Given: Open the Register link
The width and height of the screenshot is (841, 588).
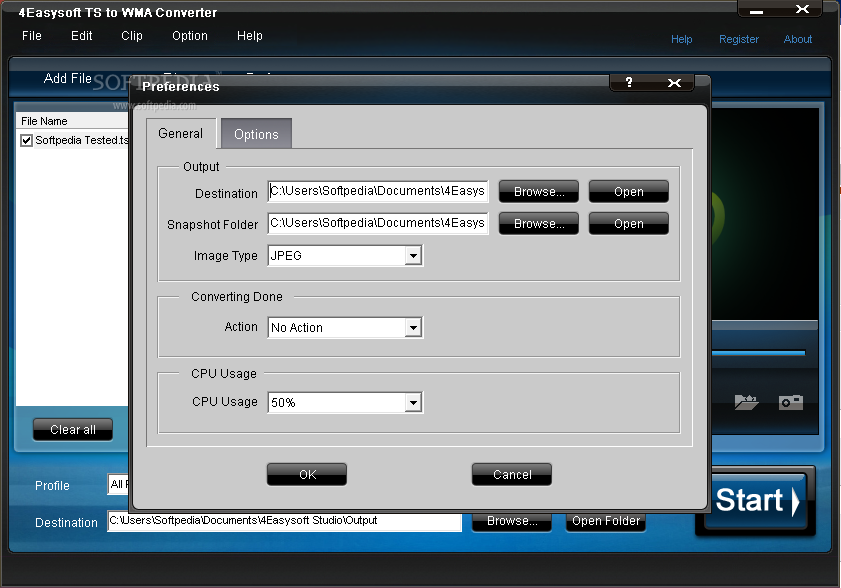Looking at the screenshot, I should (x=739, y=39).
